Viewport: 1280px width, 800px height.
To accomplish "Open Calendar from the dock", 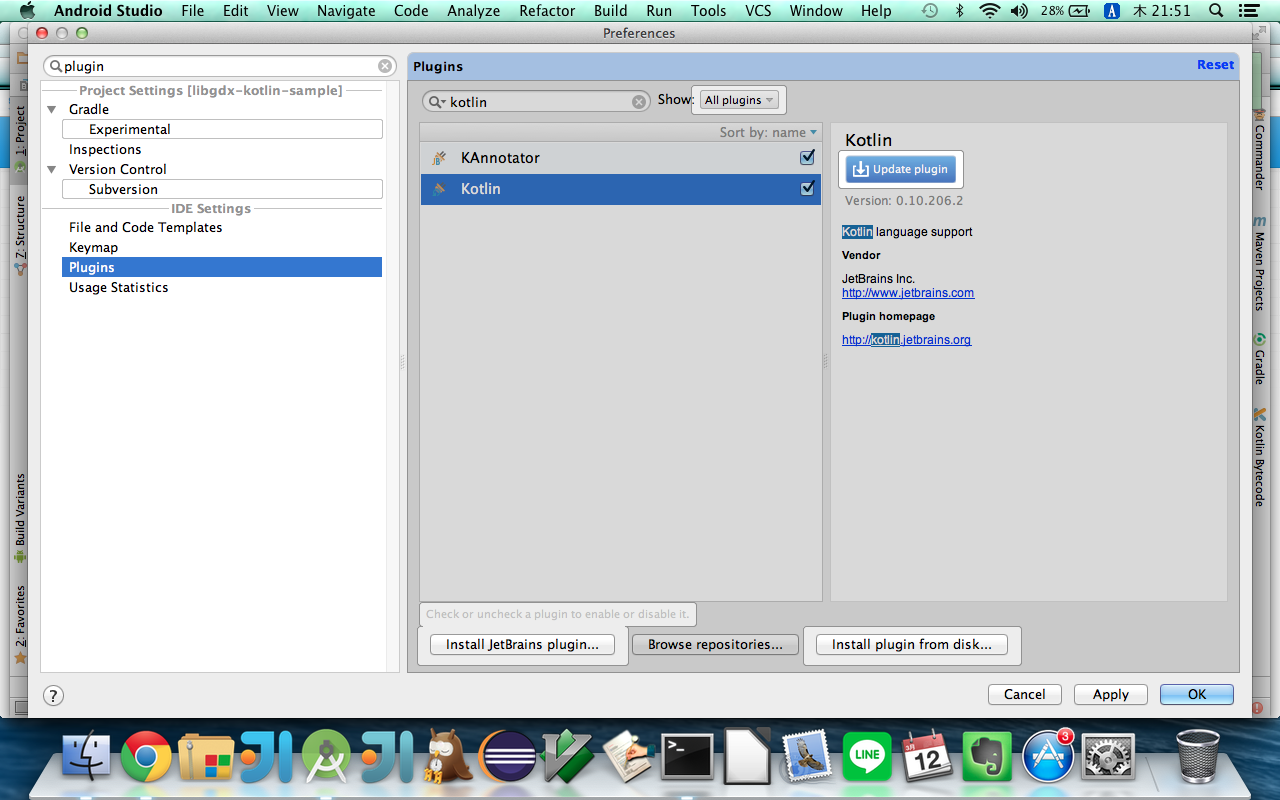I will [927, 758].
